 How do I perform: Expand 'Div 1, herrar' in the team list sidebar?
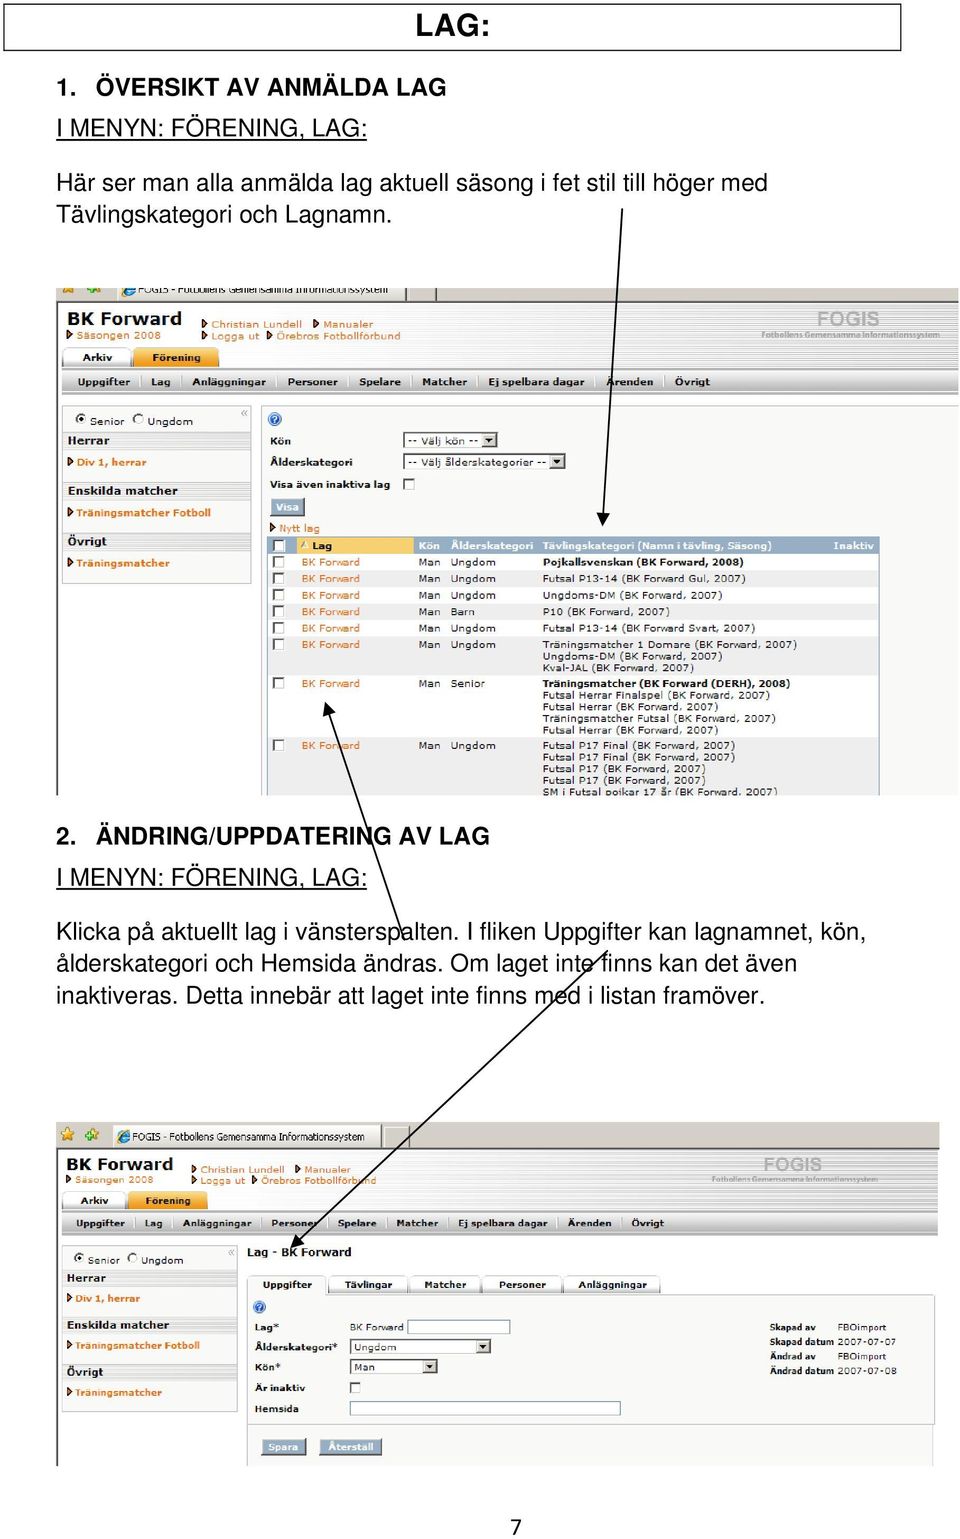[x=111, y=462]
